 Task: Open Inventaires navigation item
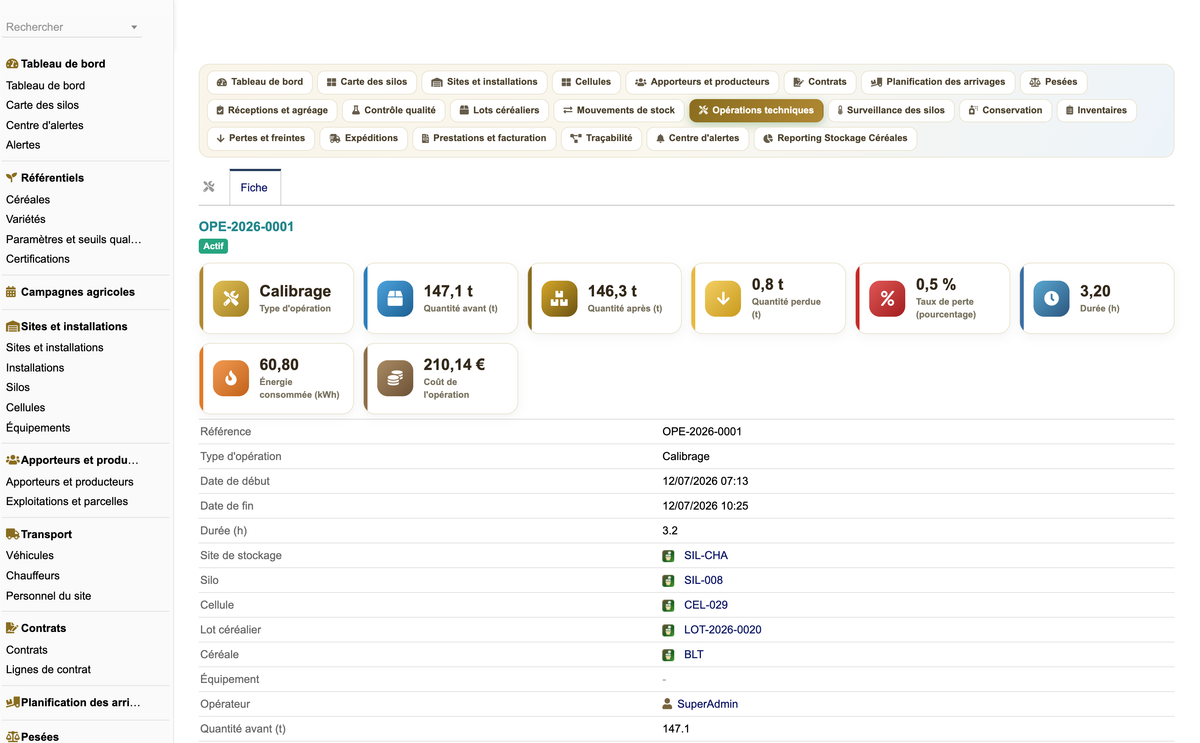pyautogui.click(x=1096, y=110)
